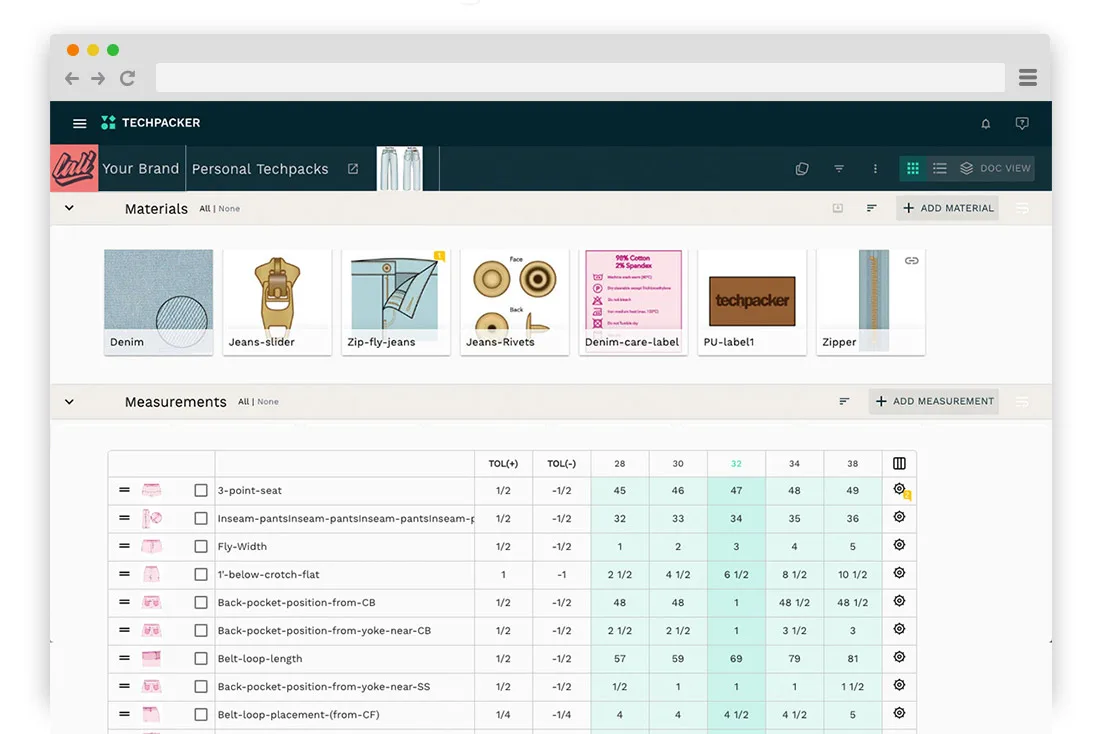This screenshot has width=1100, height=734.
Task: Click the Add Measurement button
Action: (933, 402)
